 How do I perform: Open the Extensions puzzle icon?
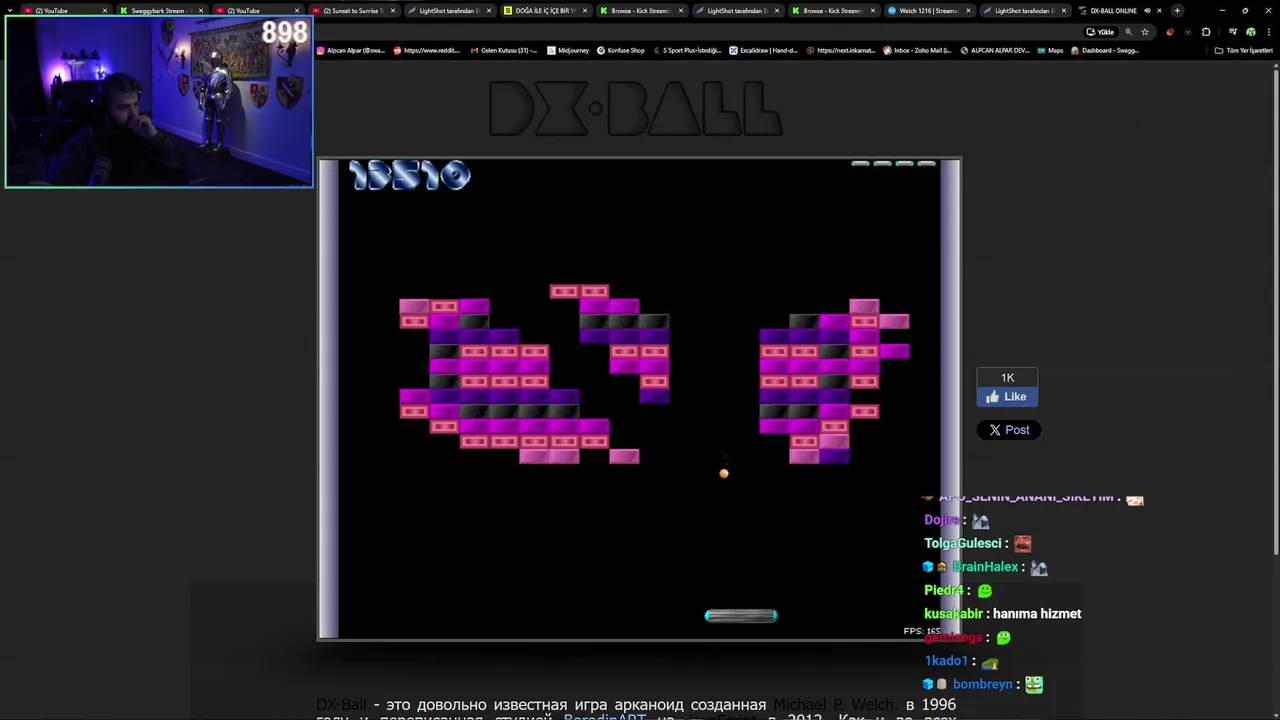click(1206, 32)
